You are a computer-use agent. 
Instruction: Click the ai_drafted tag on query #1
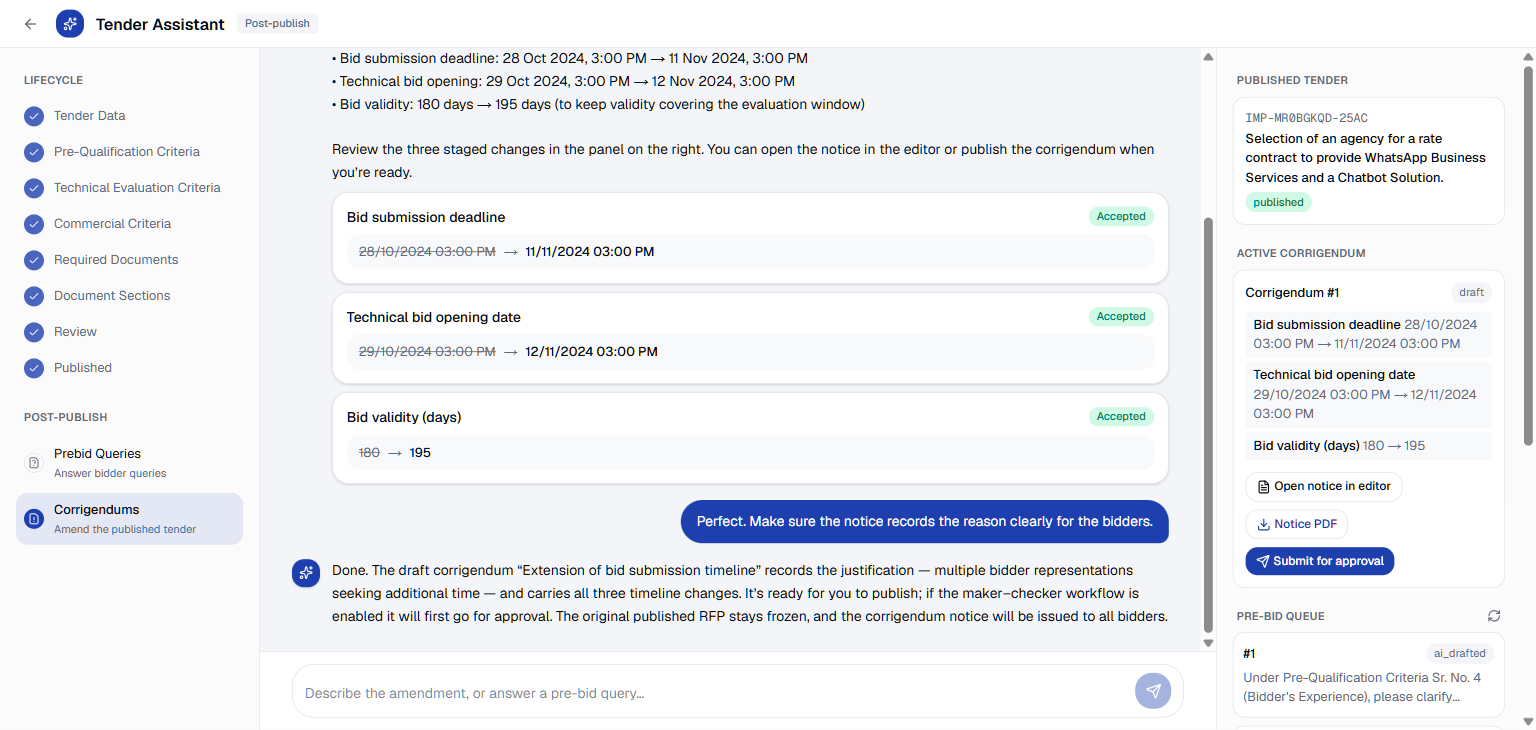pos(1459,653)
